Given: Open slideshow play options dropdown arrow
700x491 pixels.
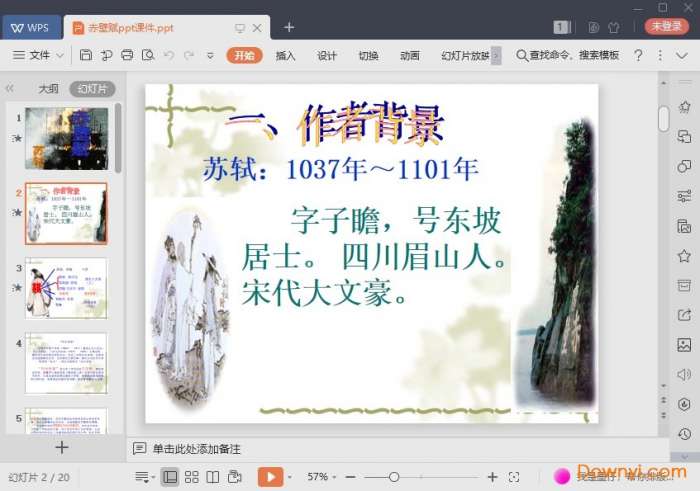Looking at the screenshot, I should [290, 477].
